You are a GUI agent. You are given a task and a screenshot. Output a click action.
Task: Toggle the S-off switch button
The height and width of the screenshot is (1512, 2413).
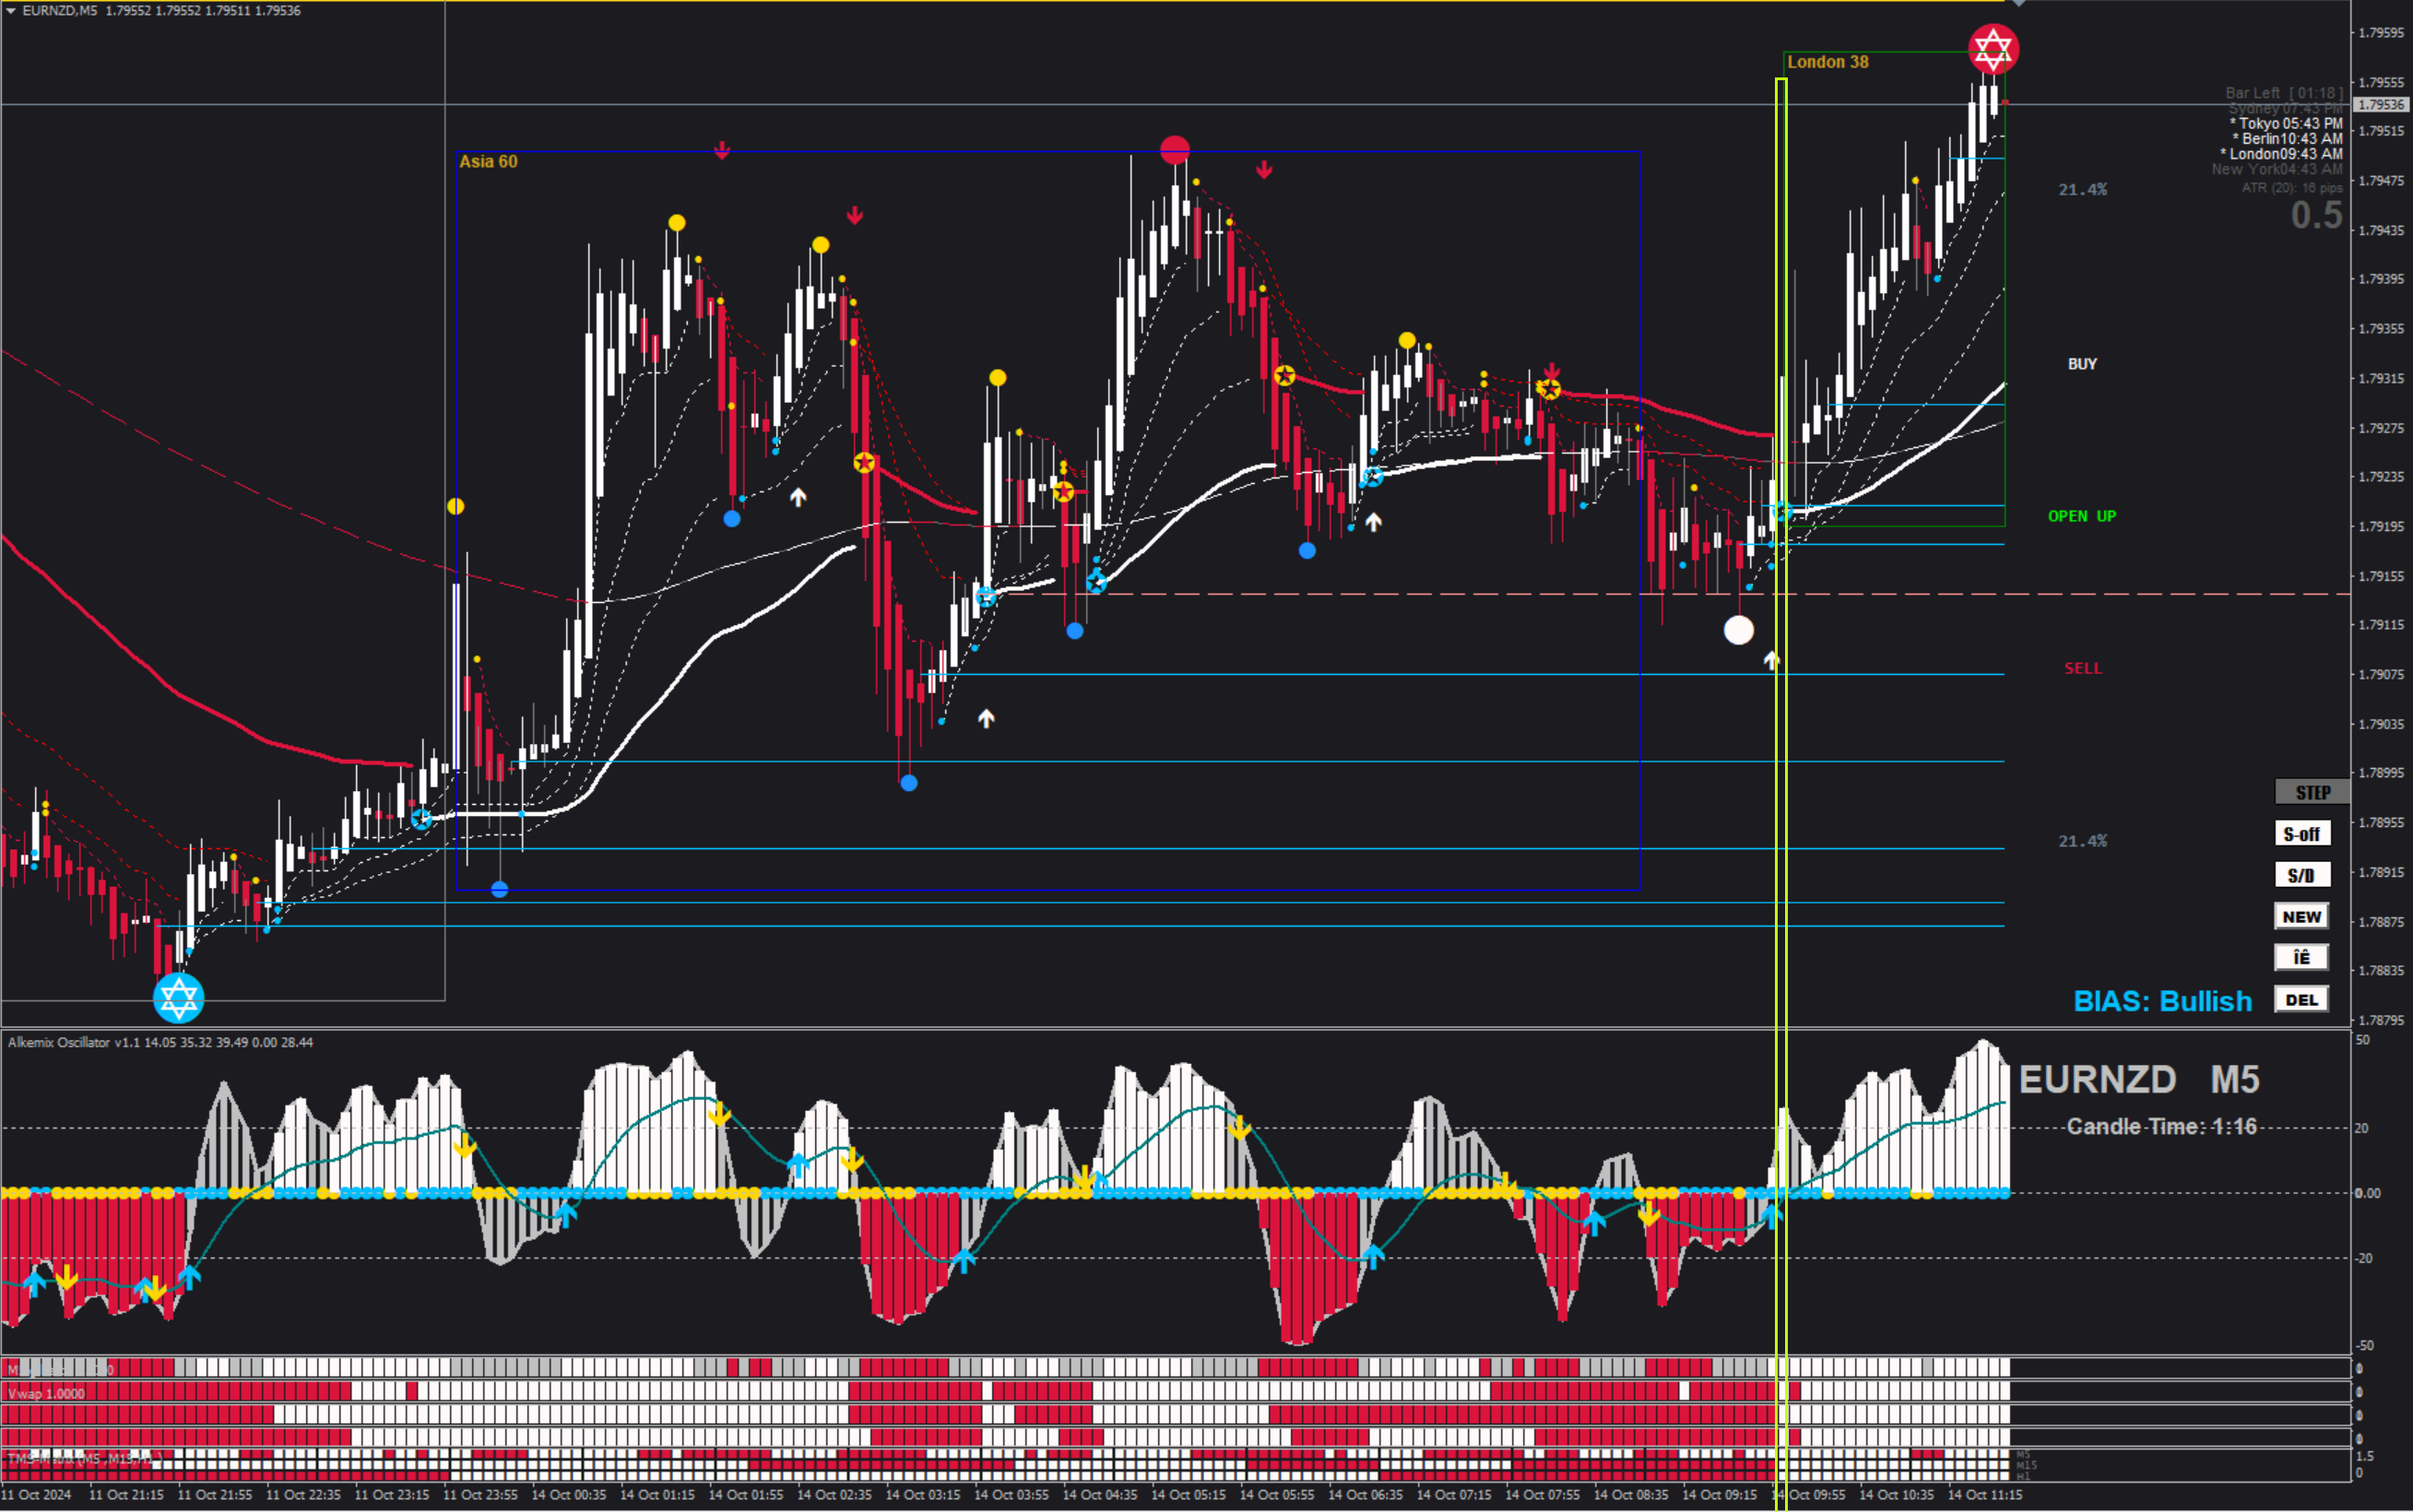click(2301, 834)
